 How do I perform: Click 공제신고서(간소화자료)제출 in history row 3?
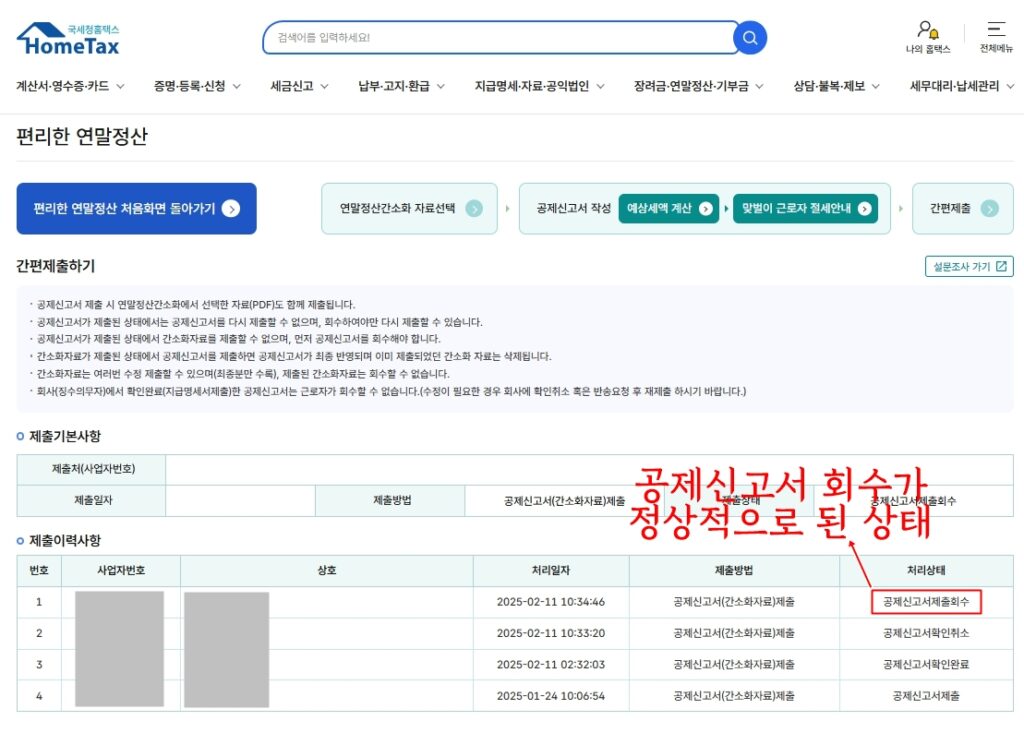coord(734,664)
